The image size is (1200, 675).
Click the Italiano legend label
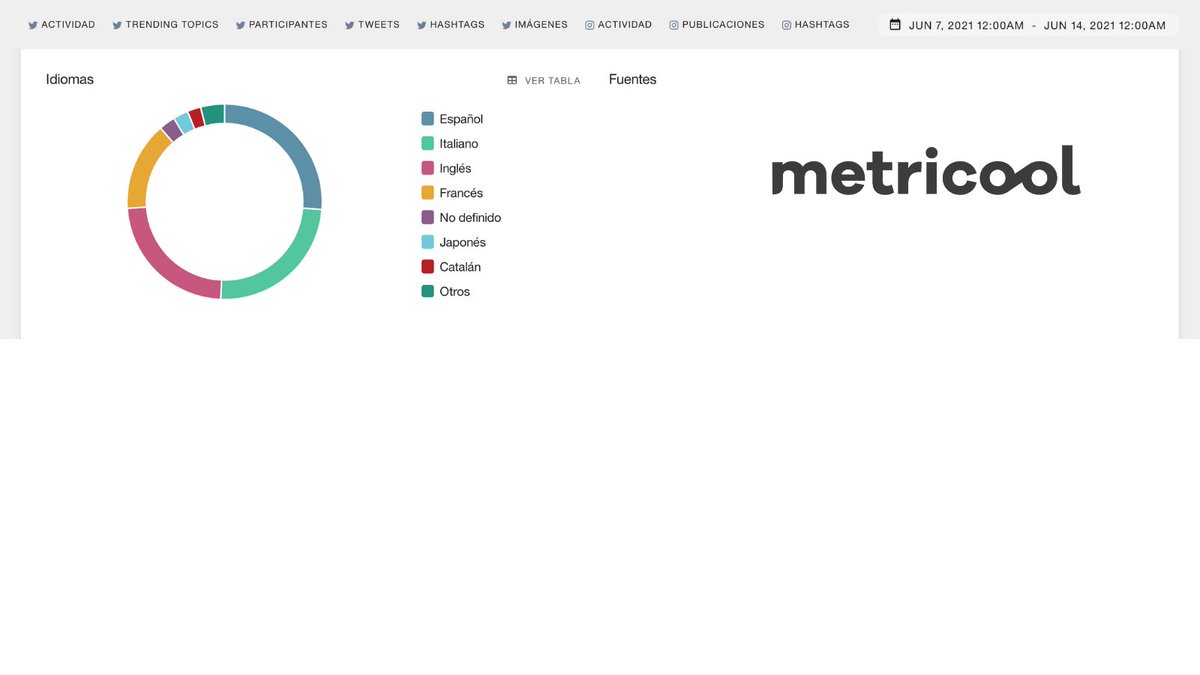click(x=459, y=144)
